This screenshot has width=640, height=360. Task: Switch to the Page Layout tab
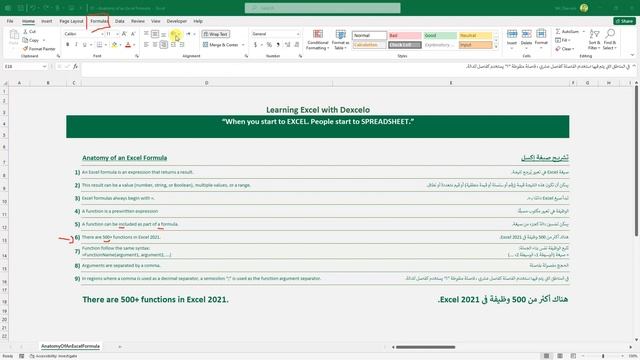pyautogui.click(x=71, y=21)
